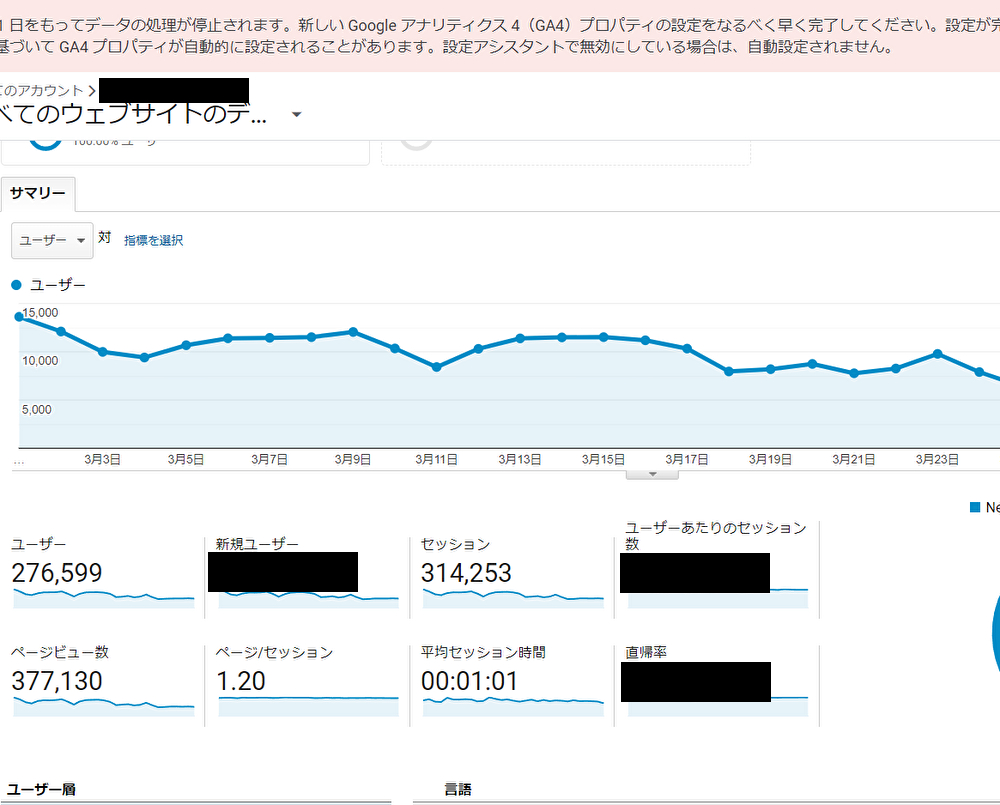Toggle the ユーザー series legend above the chart
This screenshot has width=1000, height=805.
click(45, 285)
